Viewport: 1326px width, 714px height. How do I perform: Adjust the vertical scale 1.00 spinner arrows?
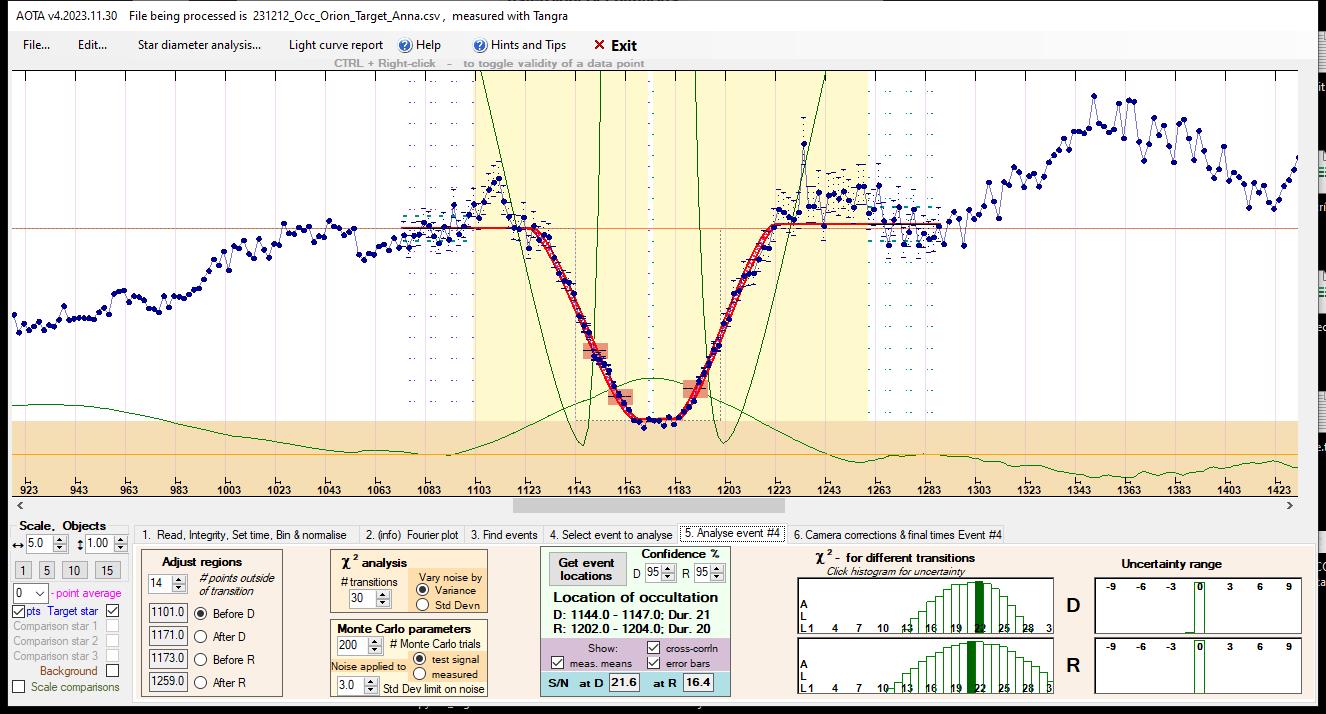click(x=121, y=544)
